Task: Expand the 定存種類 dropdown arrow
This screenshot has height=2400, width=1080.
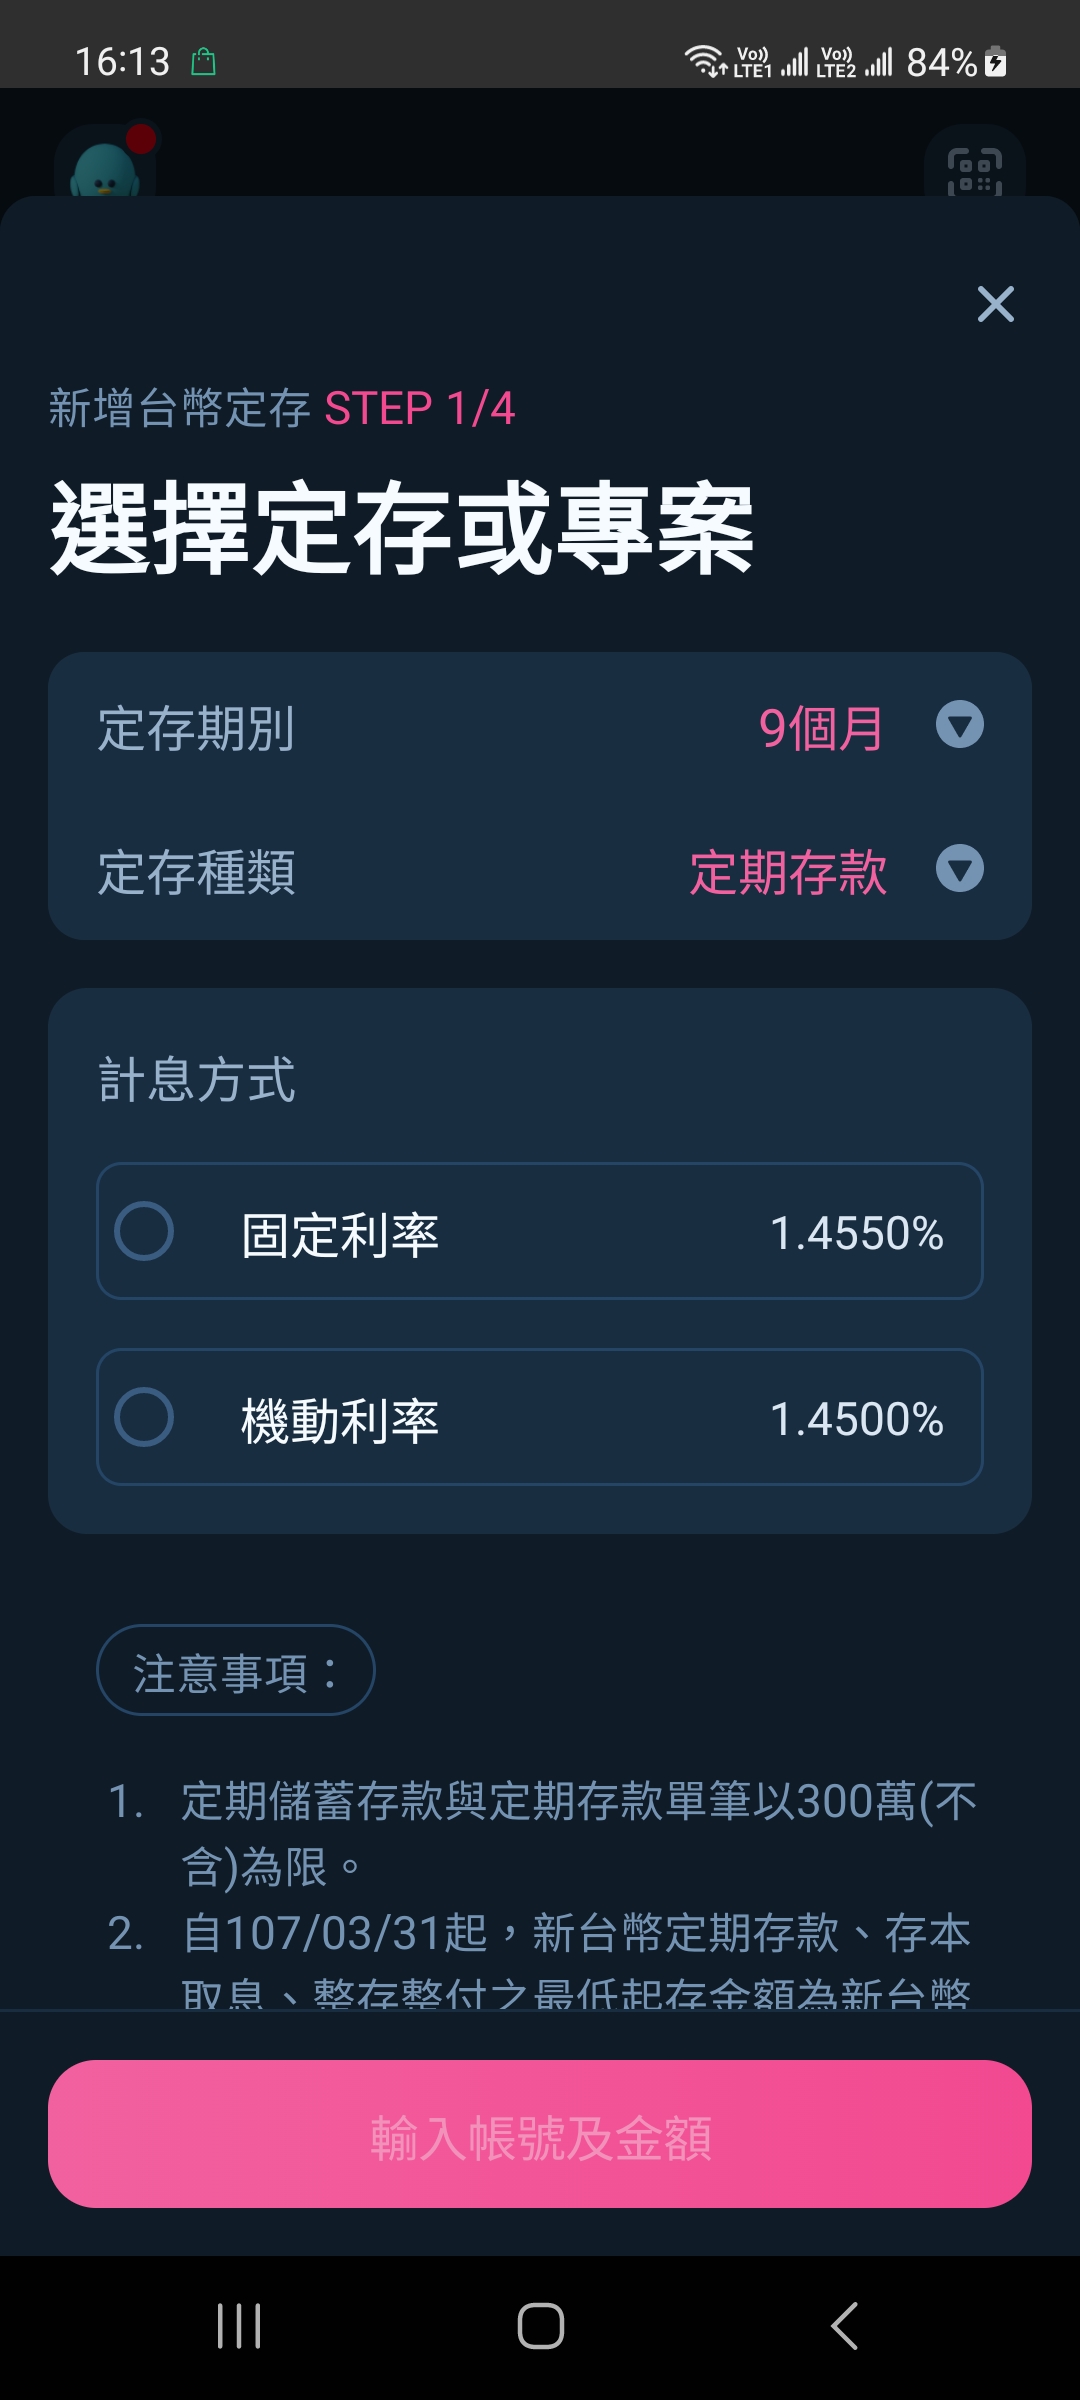Action: point(960,869)
